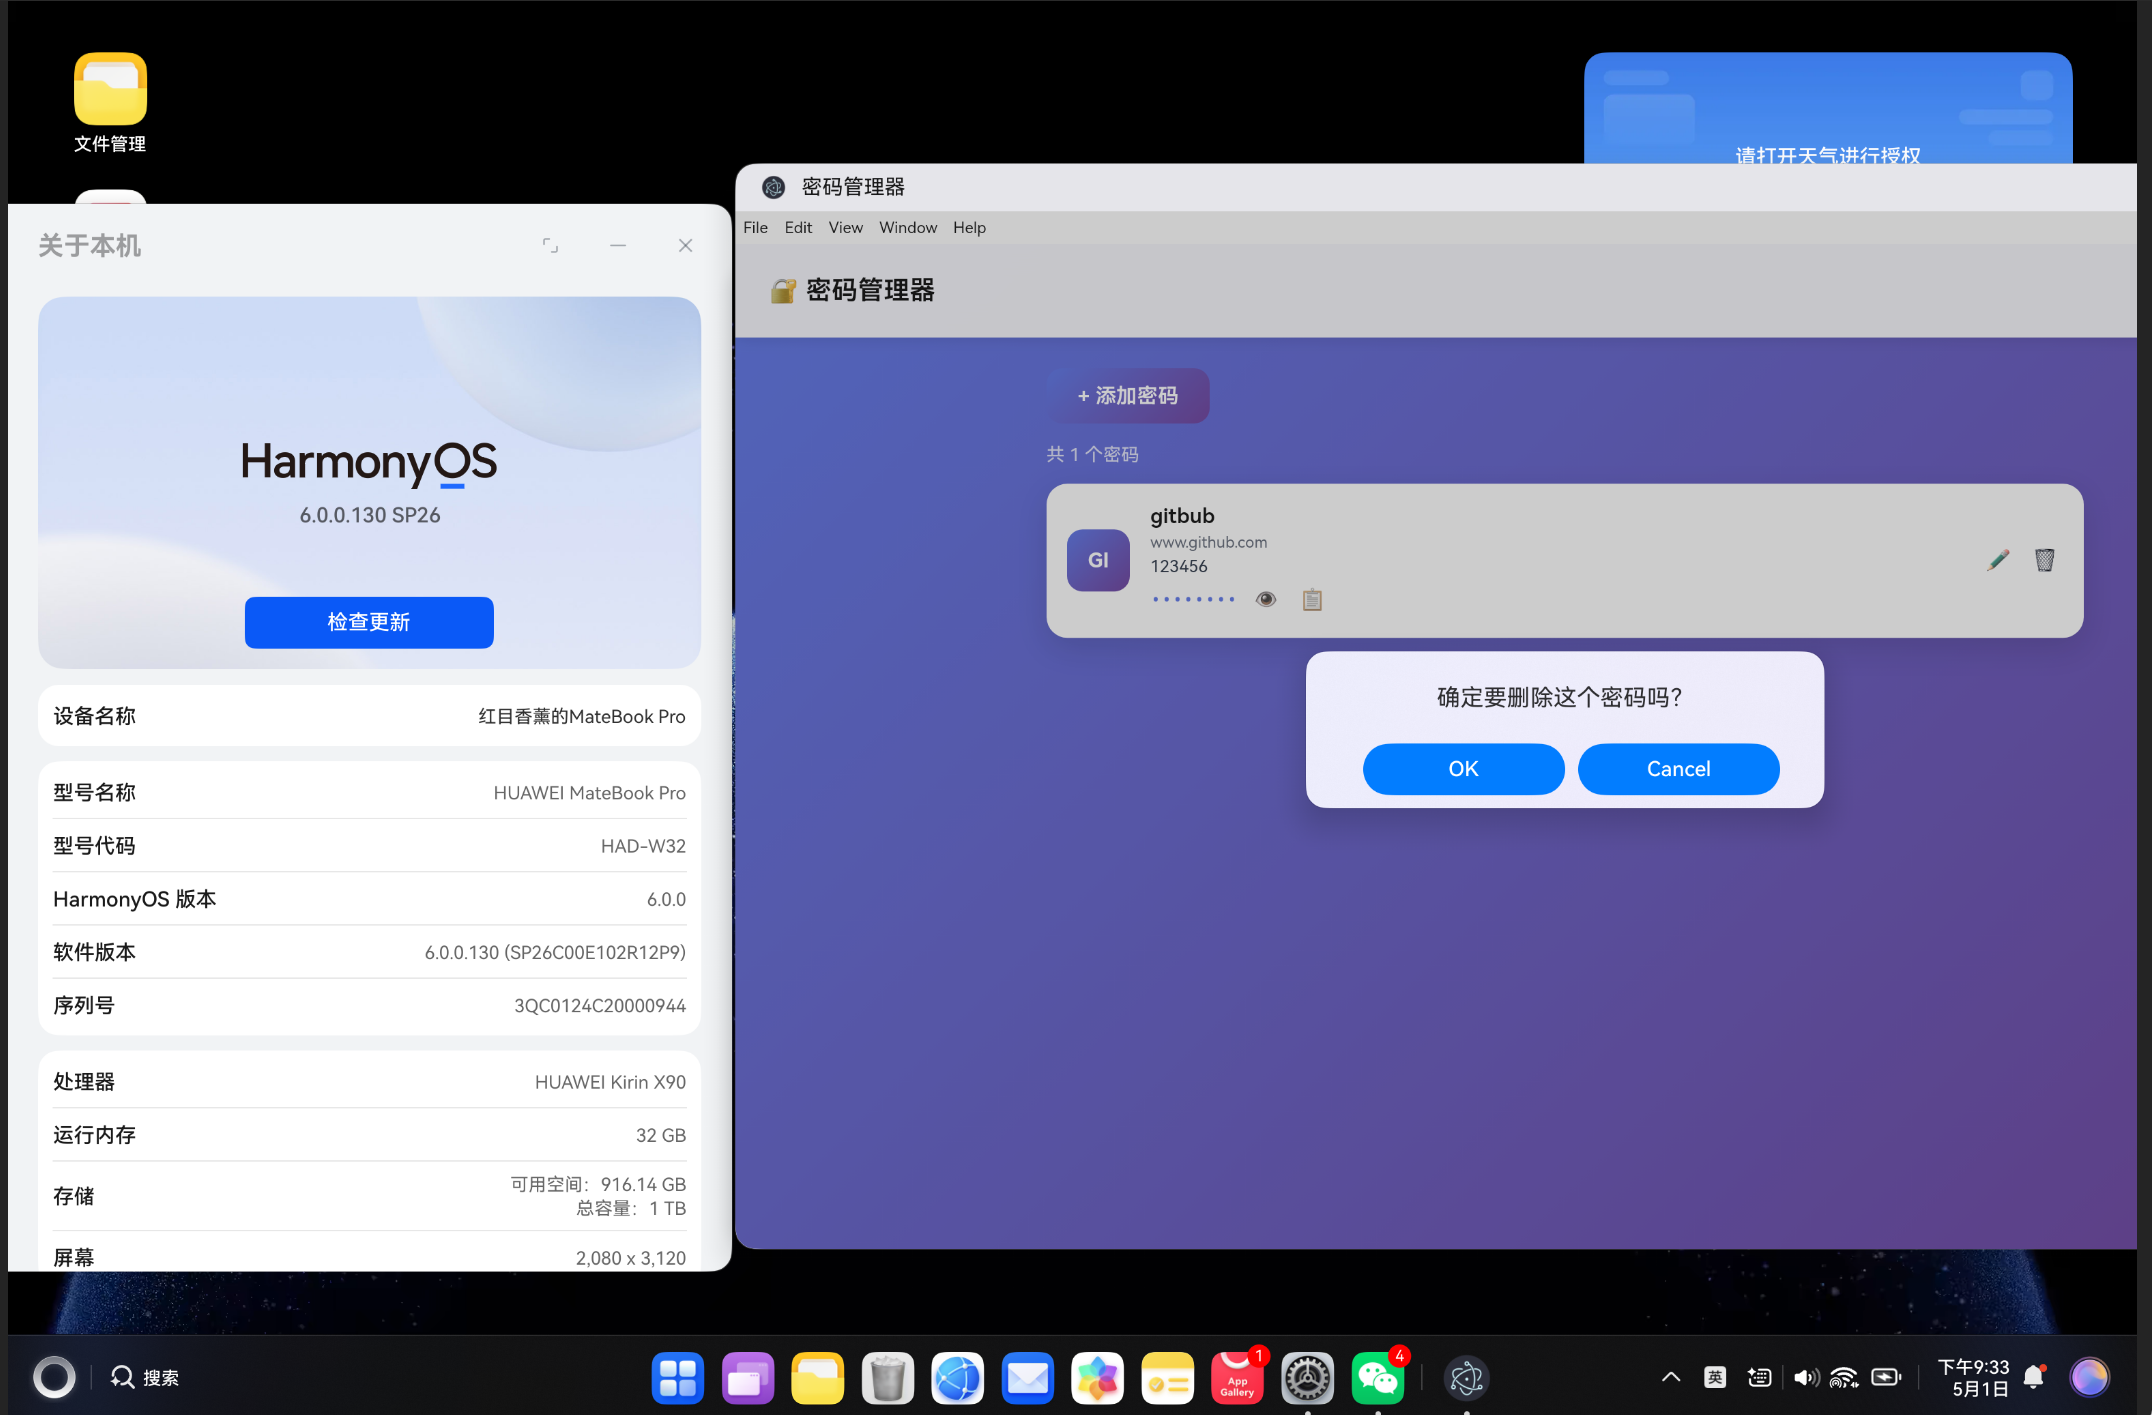Image resolution: width=2152 pixels, height=1415 pixels.
Task: Launch the browser globe icon in dock
Action: (x=957, y=1379)
